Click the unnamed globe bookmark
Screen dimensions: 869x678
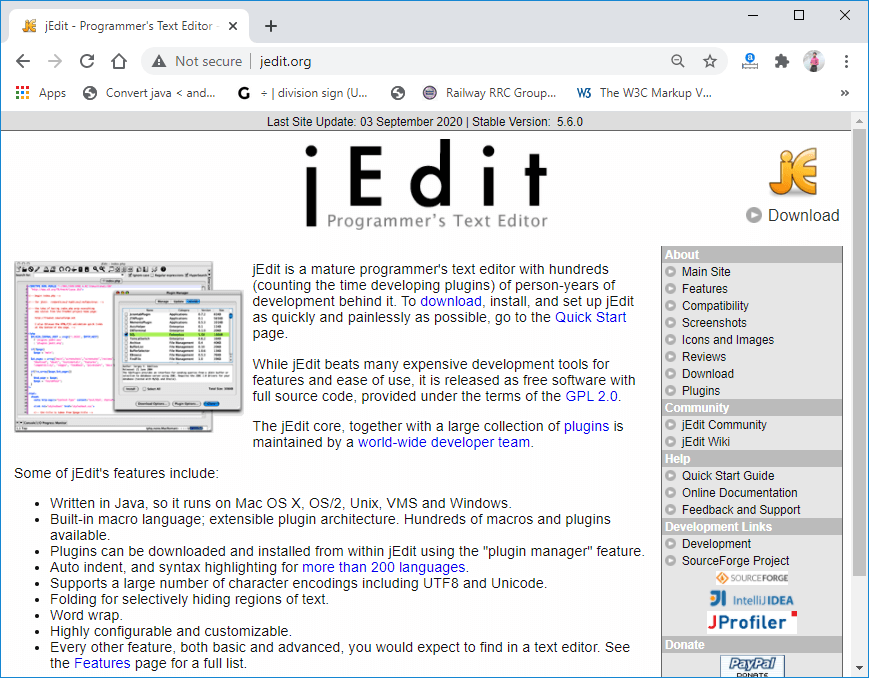point(397,93)
